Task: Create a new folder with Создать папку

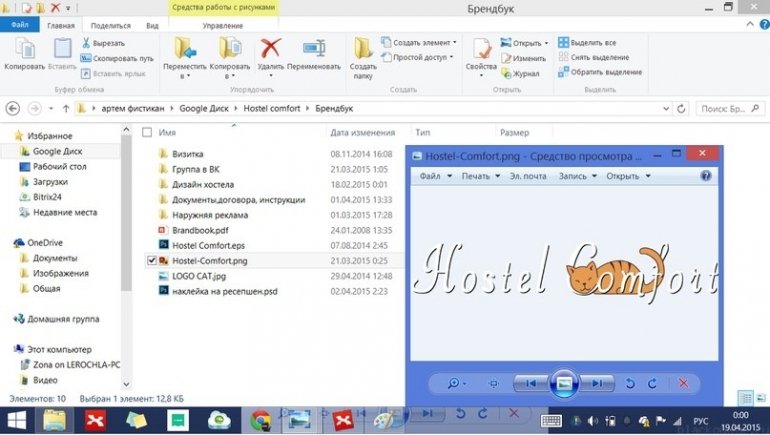Action: click(362, 55)
